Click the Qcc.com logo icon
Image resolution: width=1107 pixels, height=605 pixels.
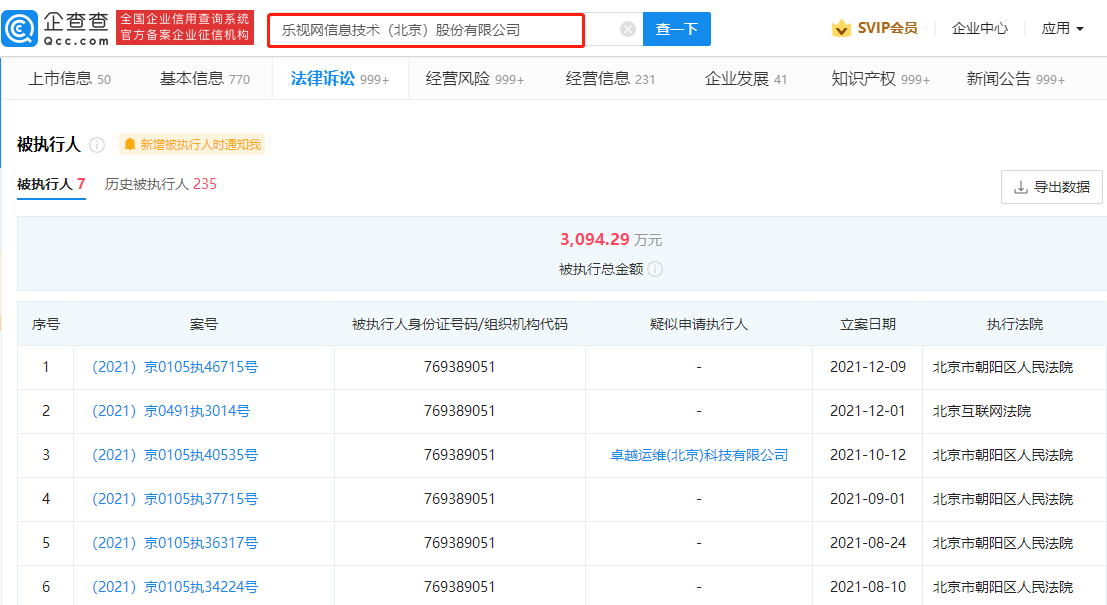coord(21,29)
